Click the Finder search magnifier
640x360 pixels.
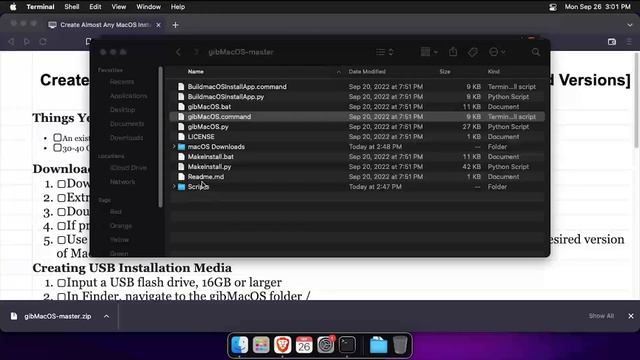[536, 52]
